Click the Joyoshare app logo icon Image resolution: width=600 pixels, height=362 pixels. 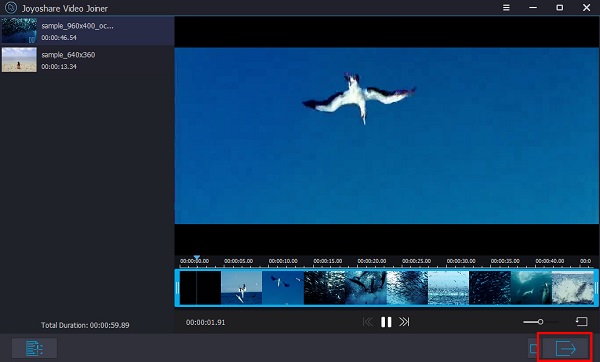click(x=11, y=8)
